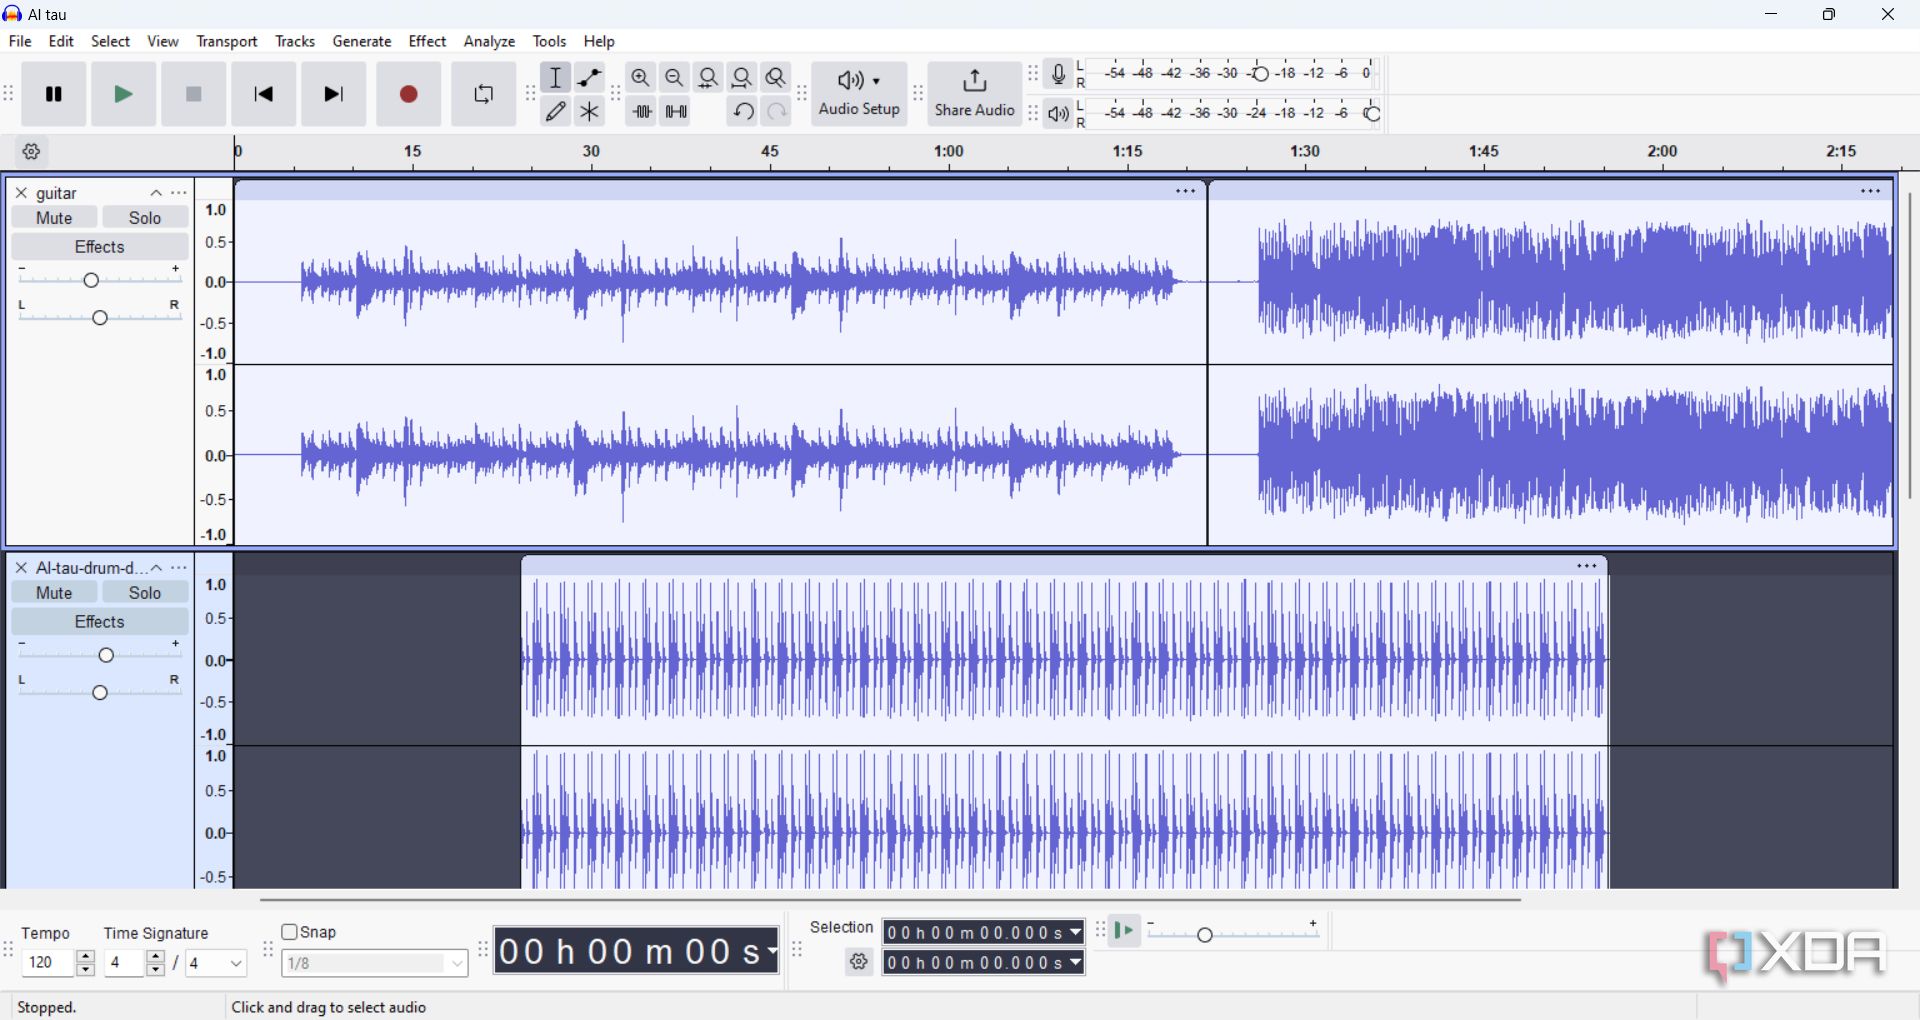Click the guitar track pan slider

(x=100, y=318)
